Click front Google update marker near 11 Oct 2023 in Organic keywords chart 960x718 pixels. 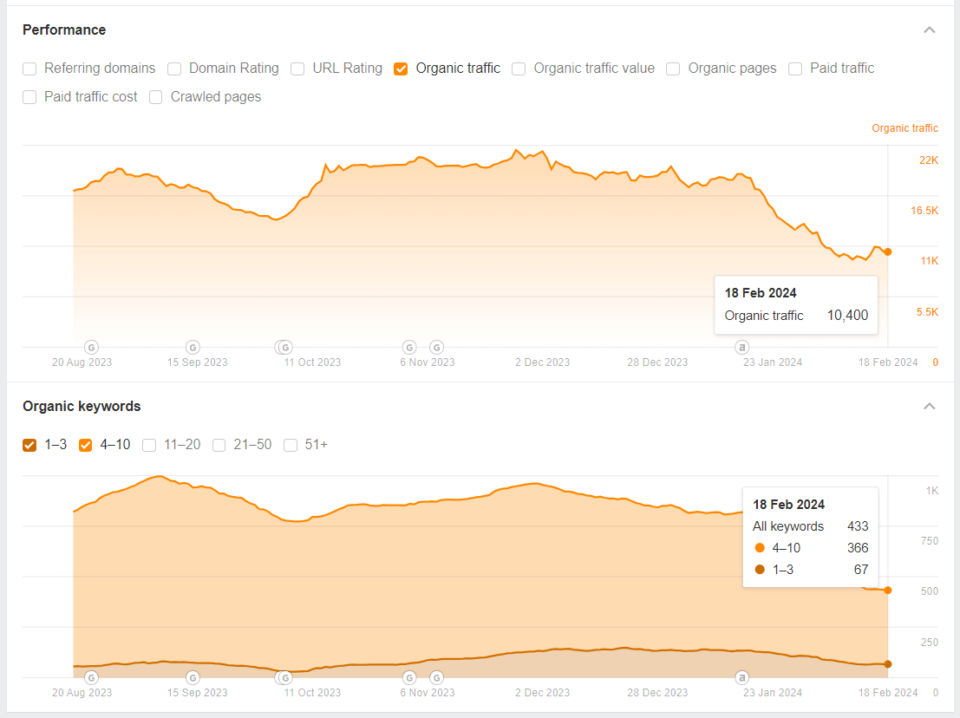(285, 678)
